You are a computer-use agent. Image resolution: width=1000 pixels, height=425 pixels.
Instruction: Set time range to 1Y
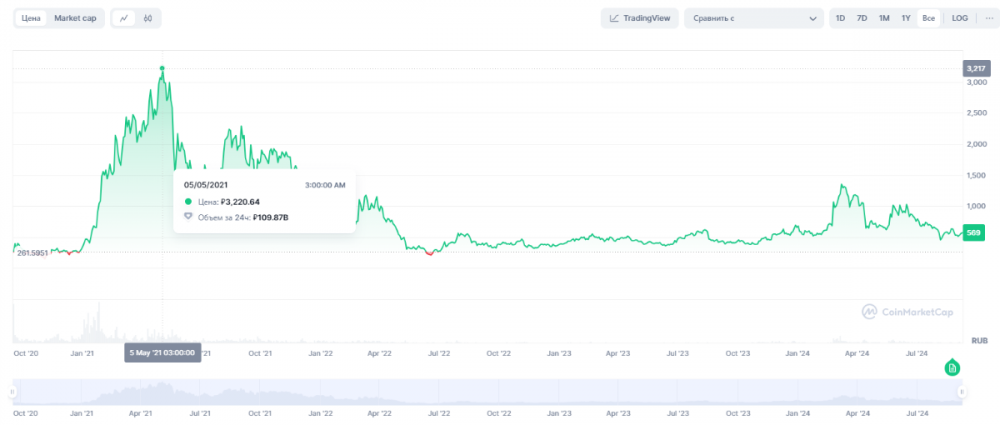(x=905, y=18)
